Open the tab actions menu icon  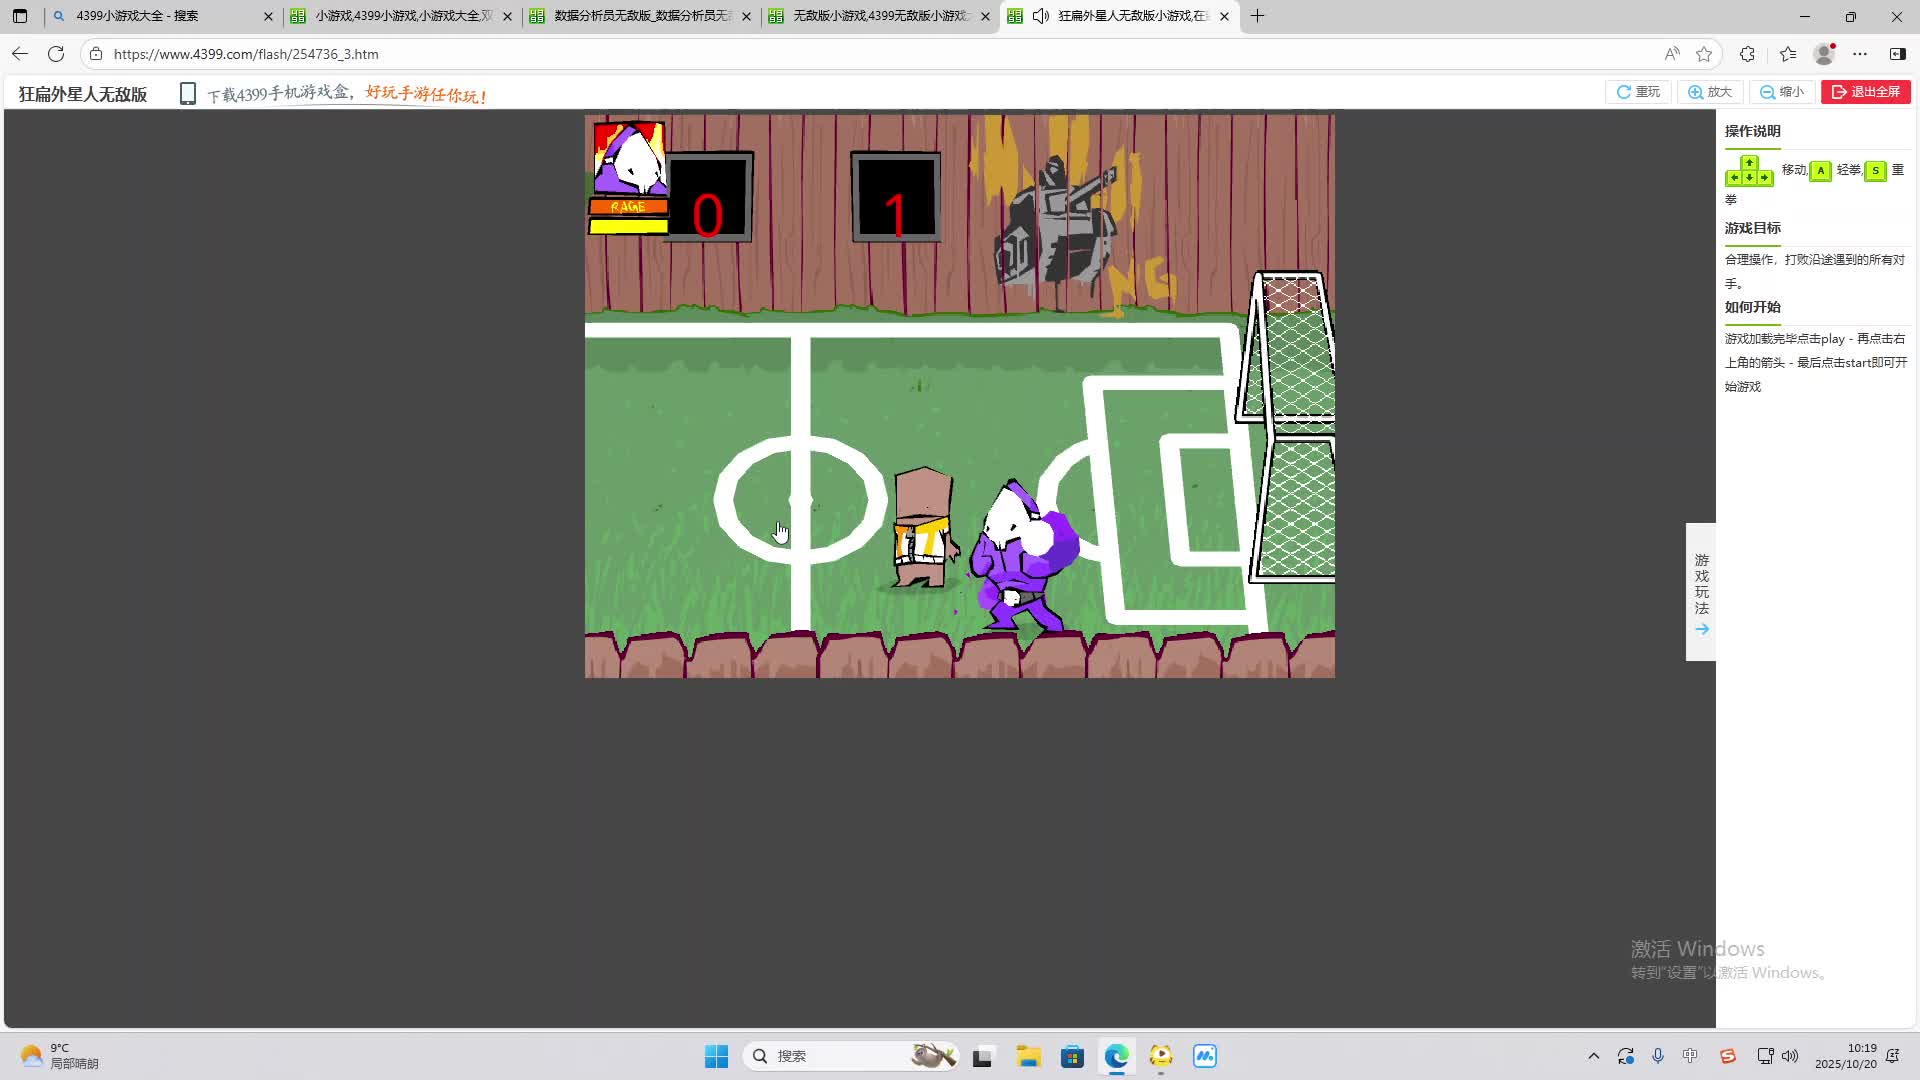click(x=20, y=16)
